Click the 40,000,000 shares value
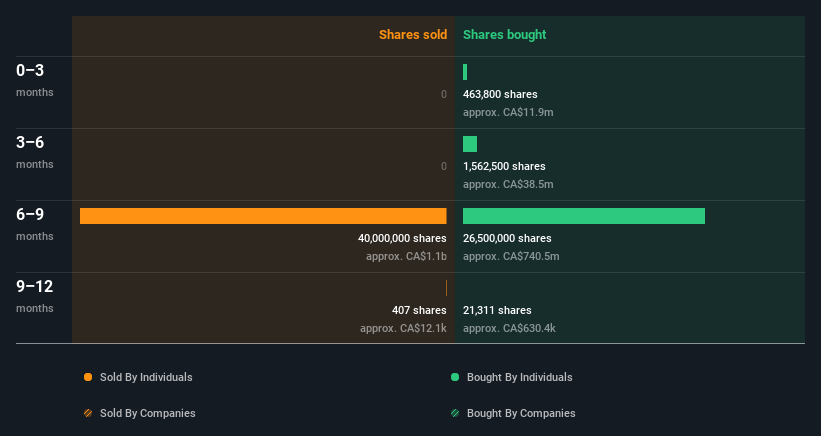 click(x=402, y=238)
